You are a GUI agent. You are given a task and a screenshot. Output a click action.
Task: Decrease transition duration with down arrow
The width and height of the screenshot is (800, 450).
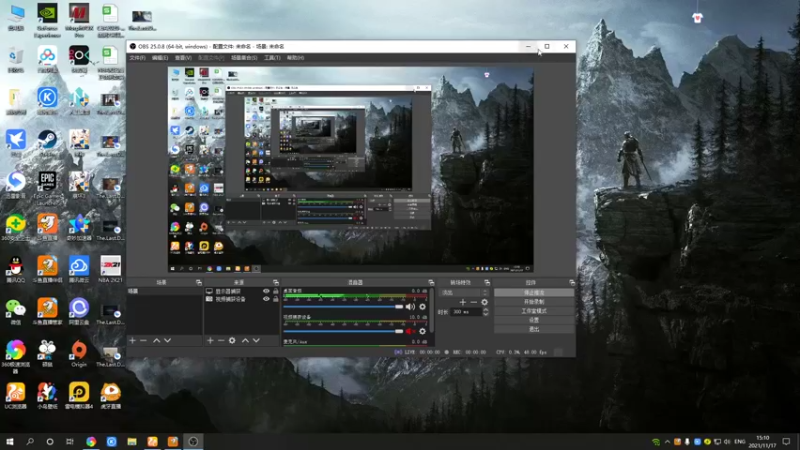(486, 314)
